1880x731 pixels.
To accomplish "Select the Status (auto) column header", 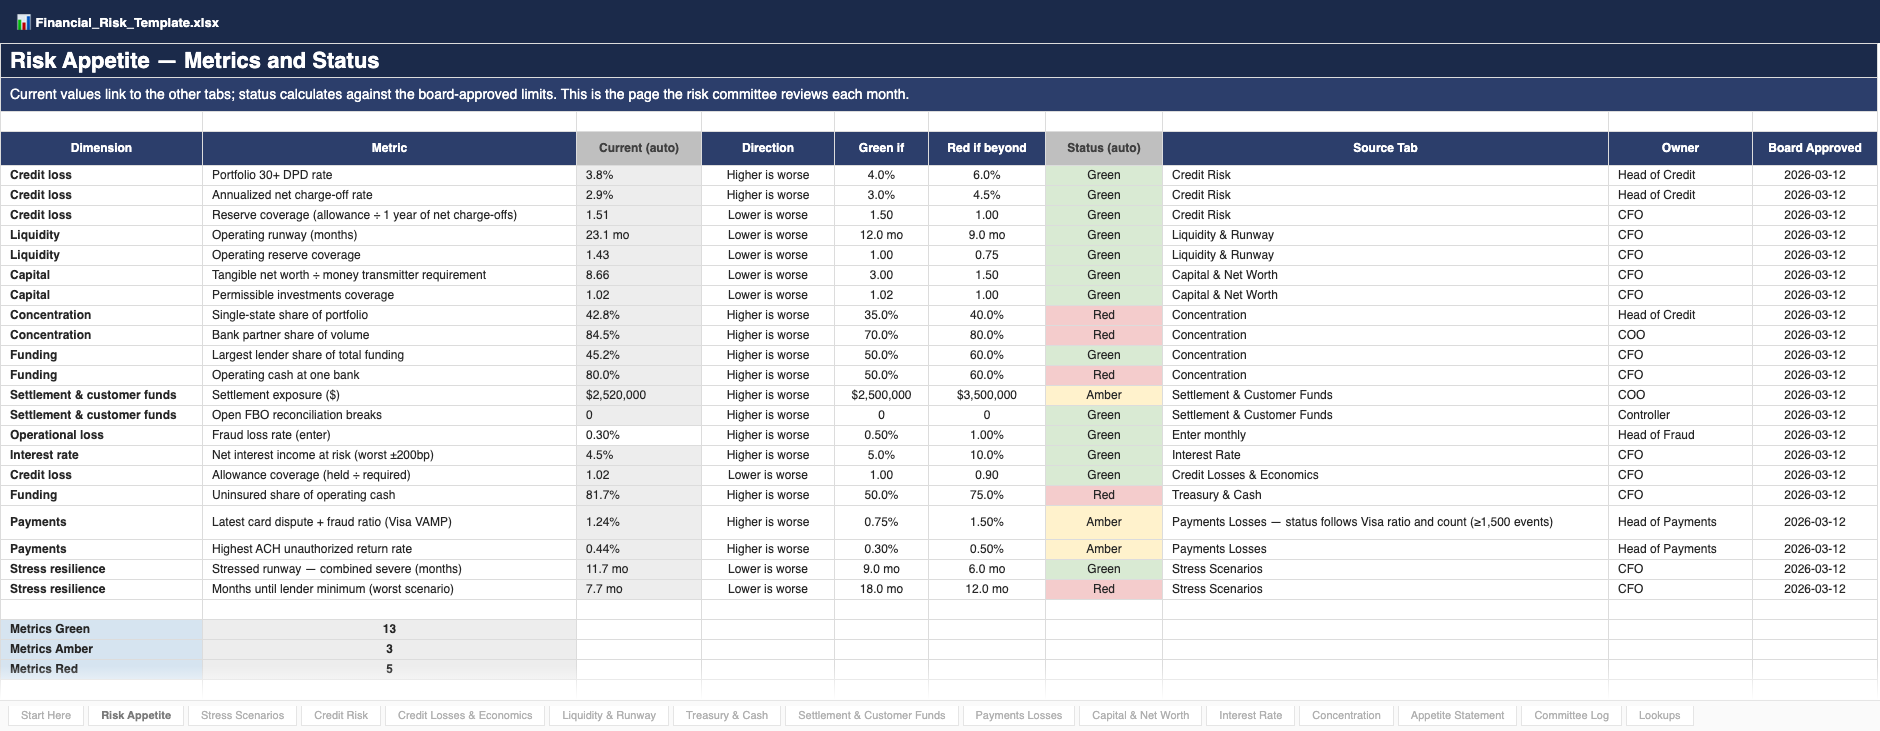I will [1104, 148].
